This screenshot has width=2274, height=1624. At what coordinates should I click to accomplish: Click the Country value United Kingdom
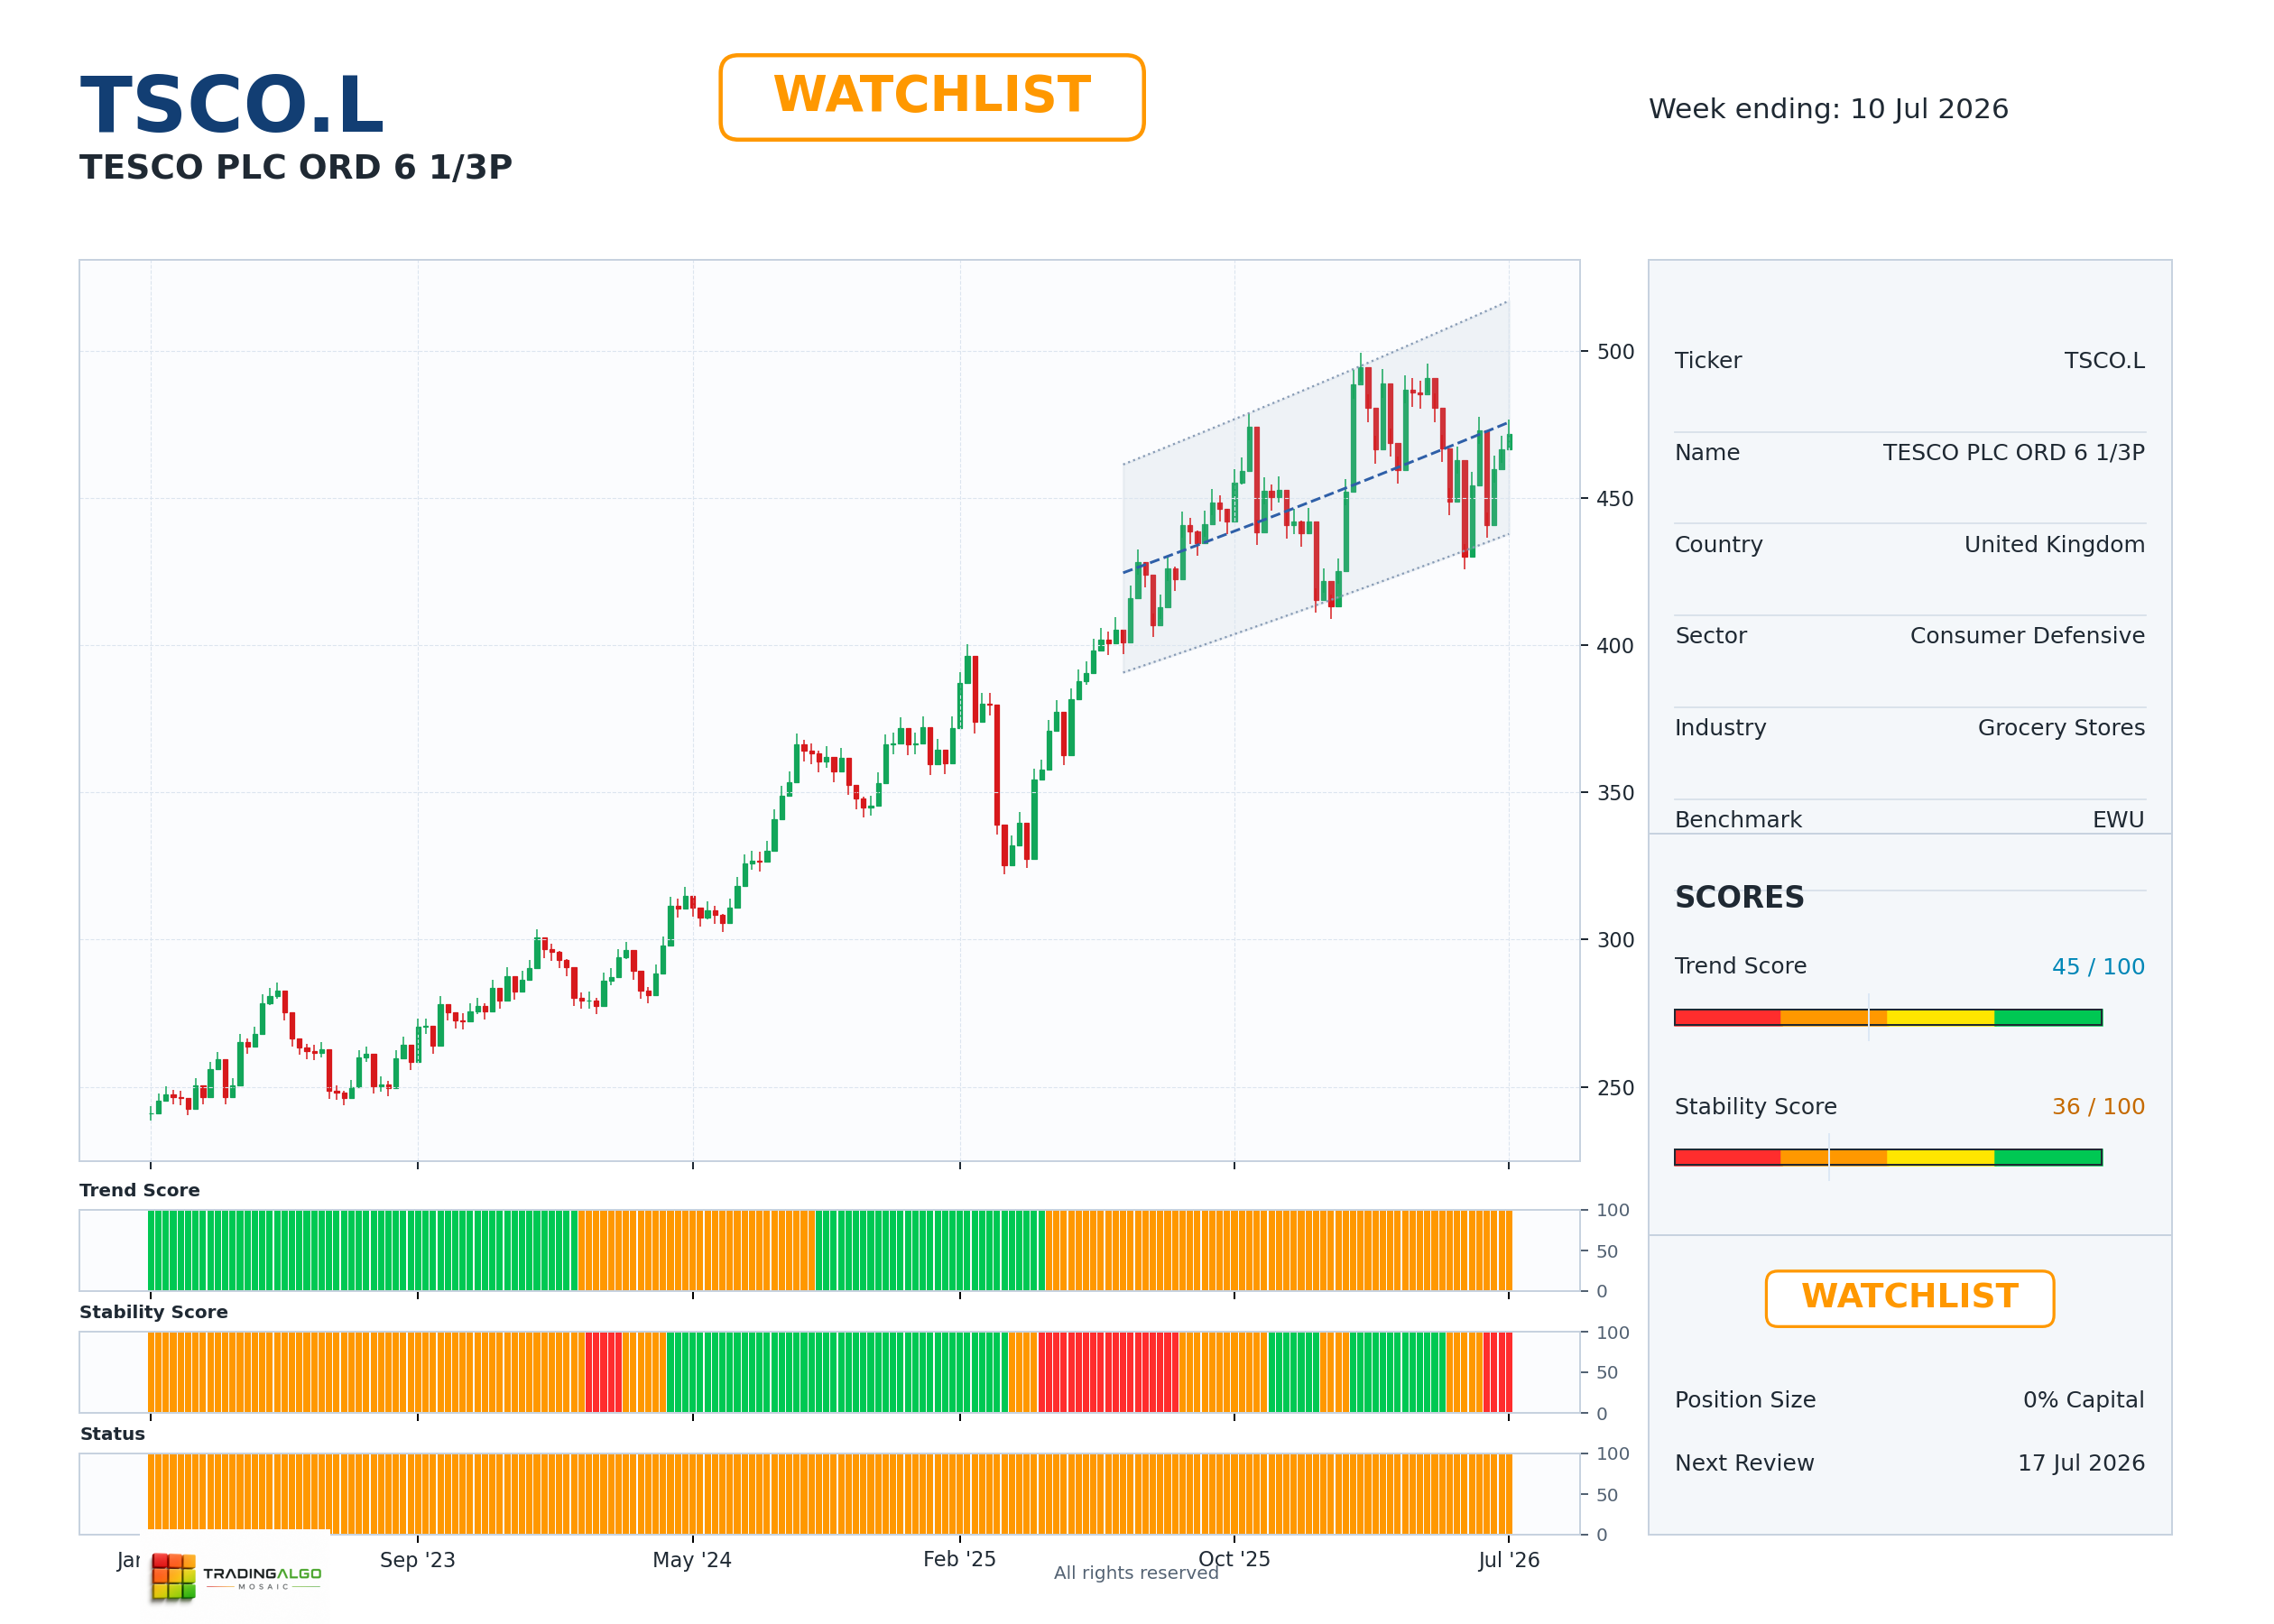(x=2054, y=544)
